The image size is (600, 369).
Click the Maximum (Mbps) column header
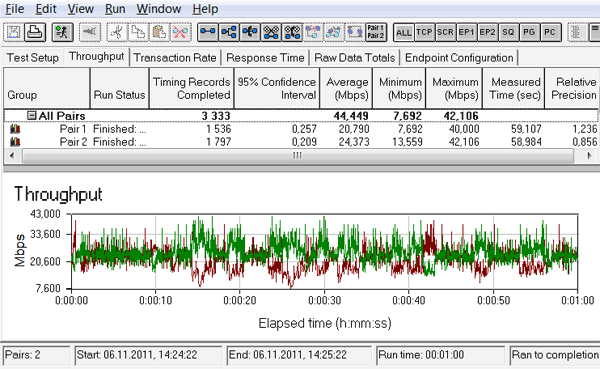tap(454, 88)
